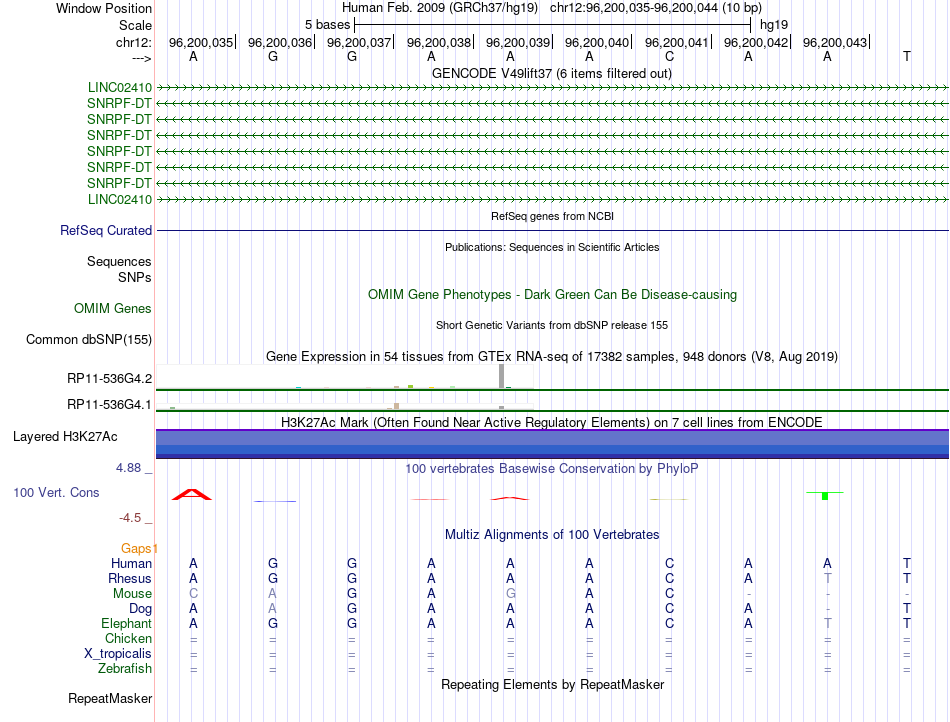Screen dimensions: 950x722
Task: Click the Human alignment row label
Action: pos(131,563)
